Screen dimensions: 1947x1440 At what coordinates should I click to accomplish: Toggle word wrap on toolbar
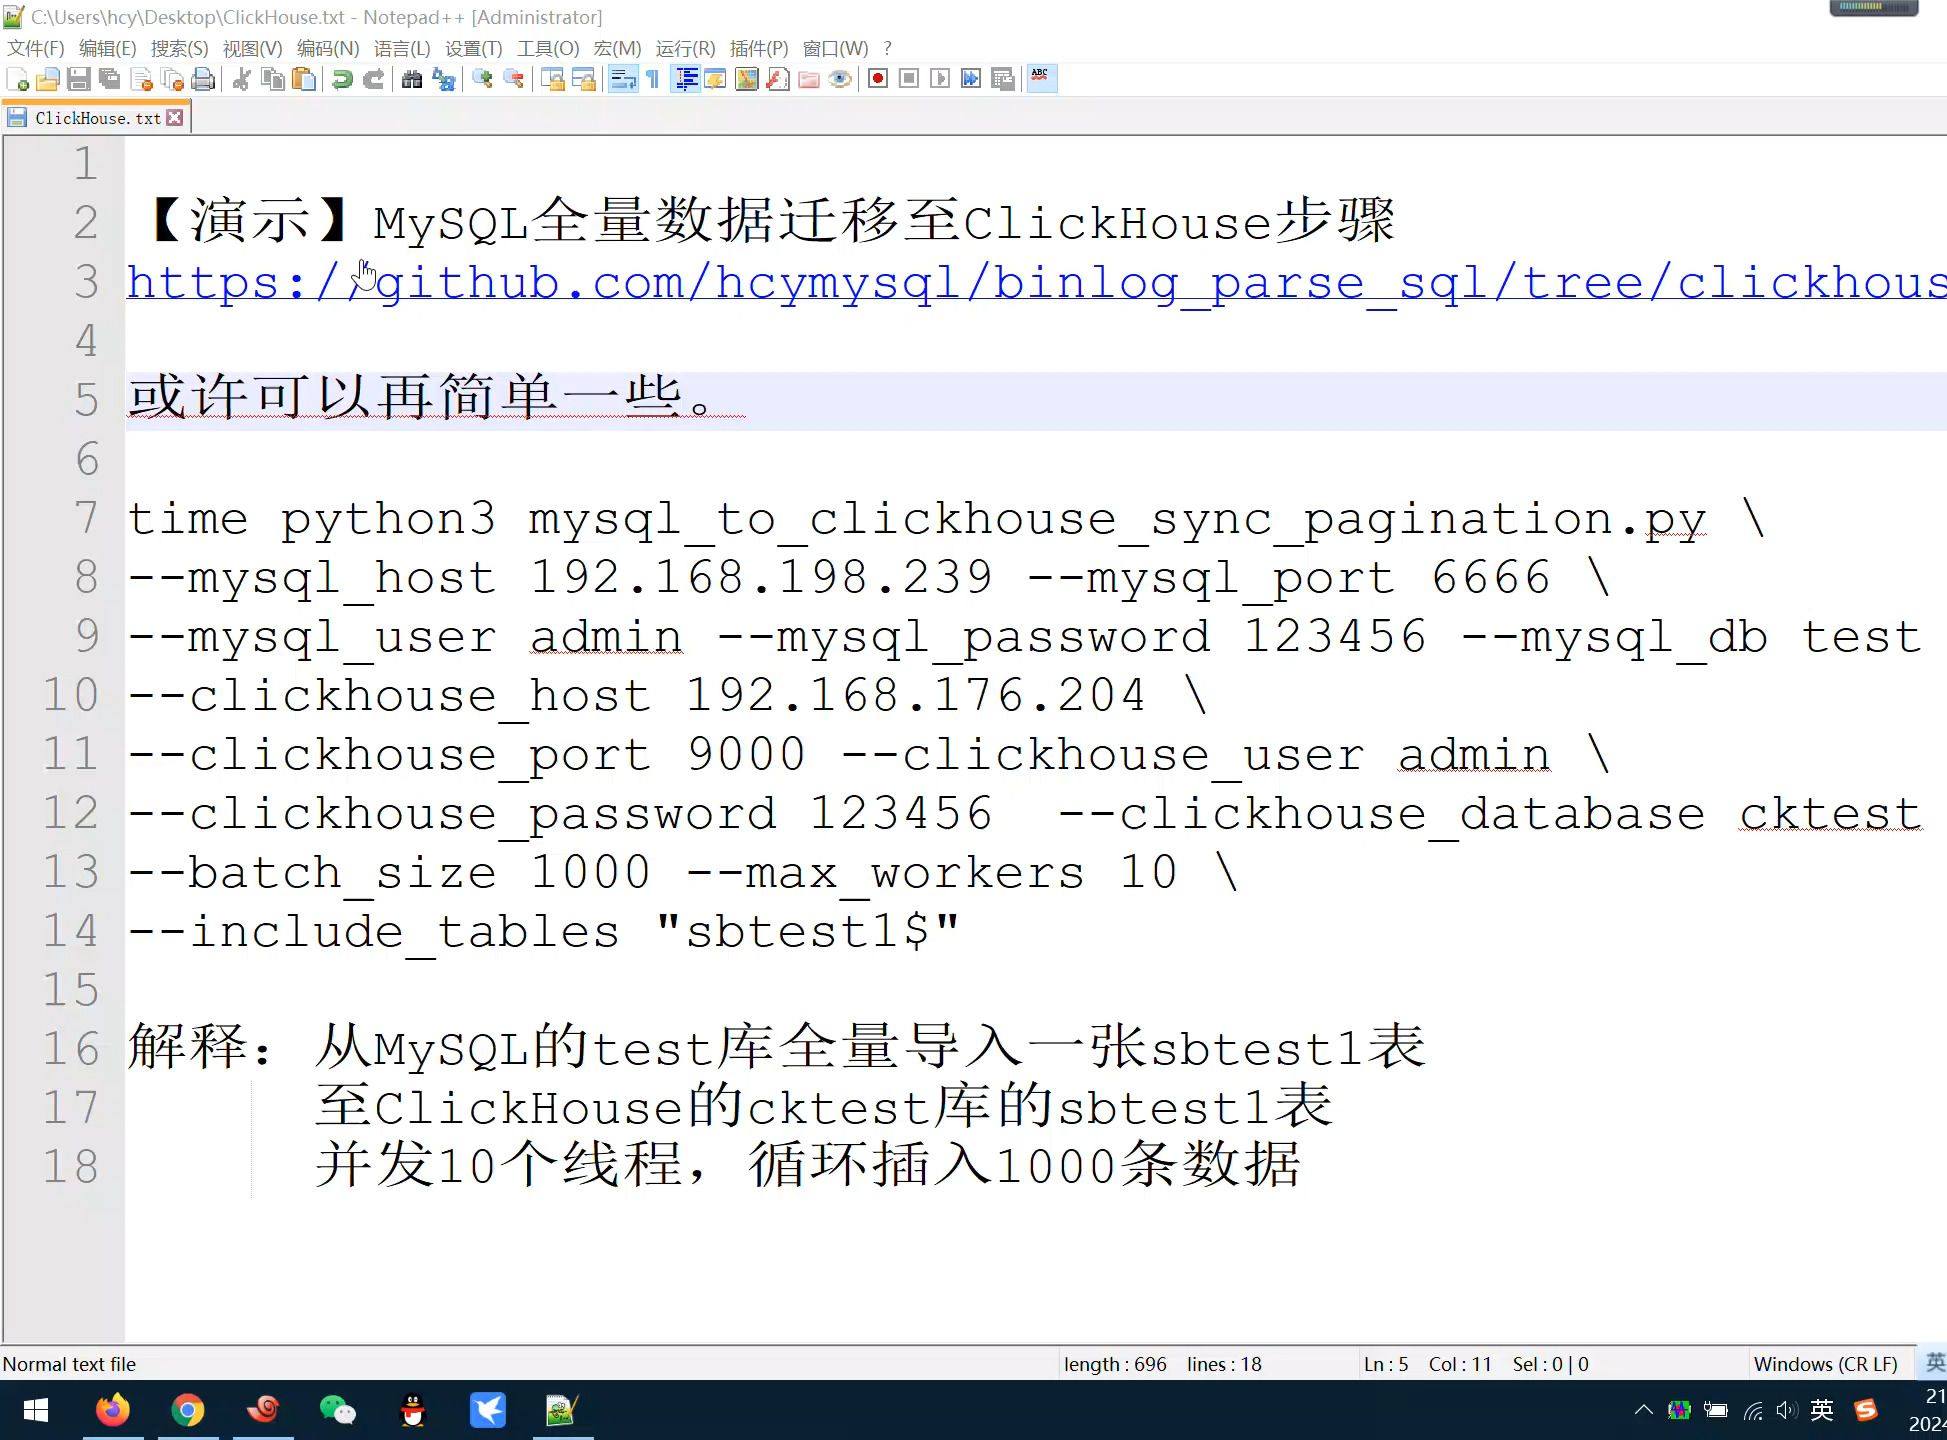click(x=625, y=79)
